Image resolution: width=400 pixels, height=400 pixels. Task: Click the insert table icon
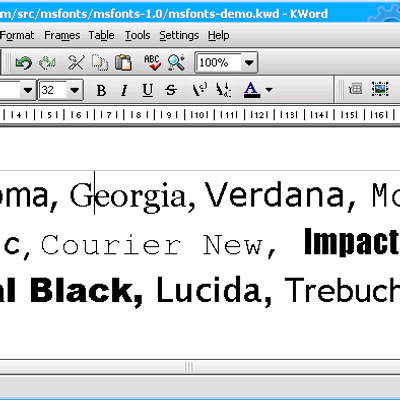355,89
